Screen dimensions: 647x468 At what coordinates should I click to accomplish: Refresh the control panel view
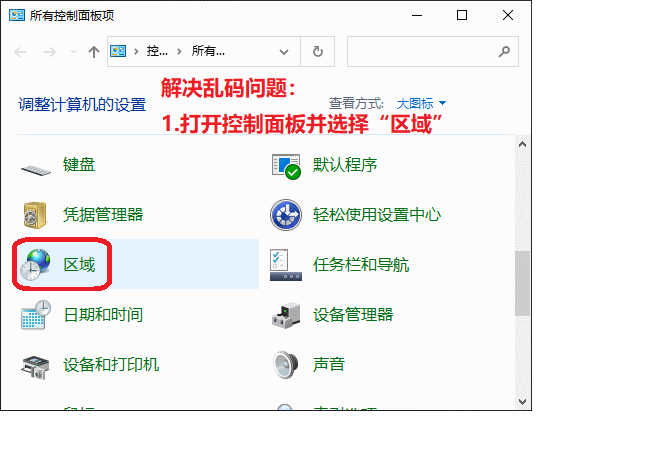coord(318,52)
